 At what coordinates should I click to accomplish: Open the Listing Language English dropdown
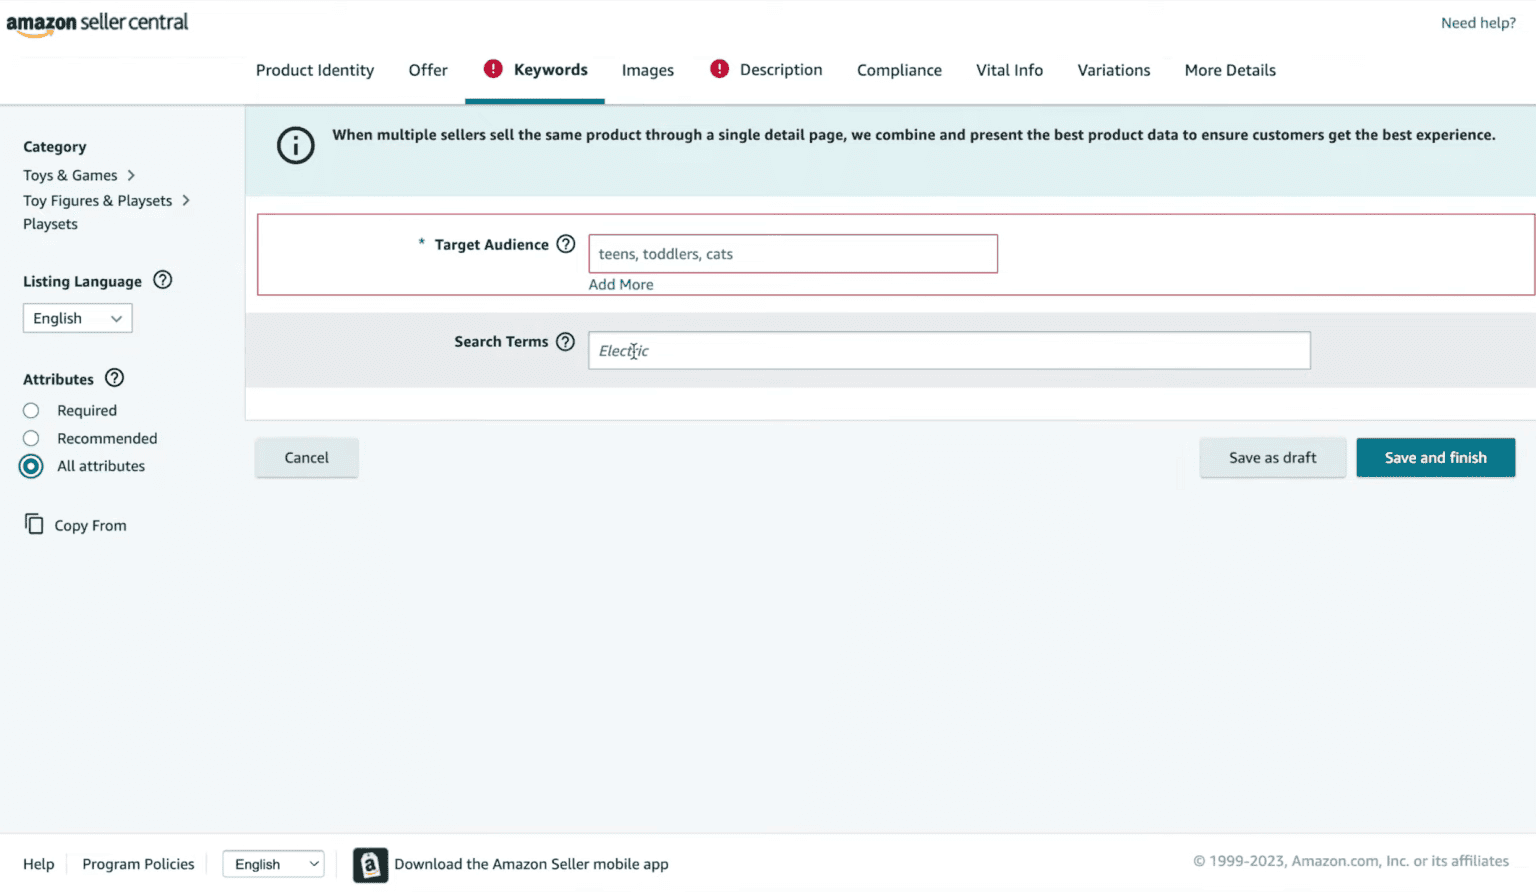point(78,318)
